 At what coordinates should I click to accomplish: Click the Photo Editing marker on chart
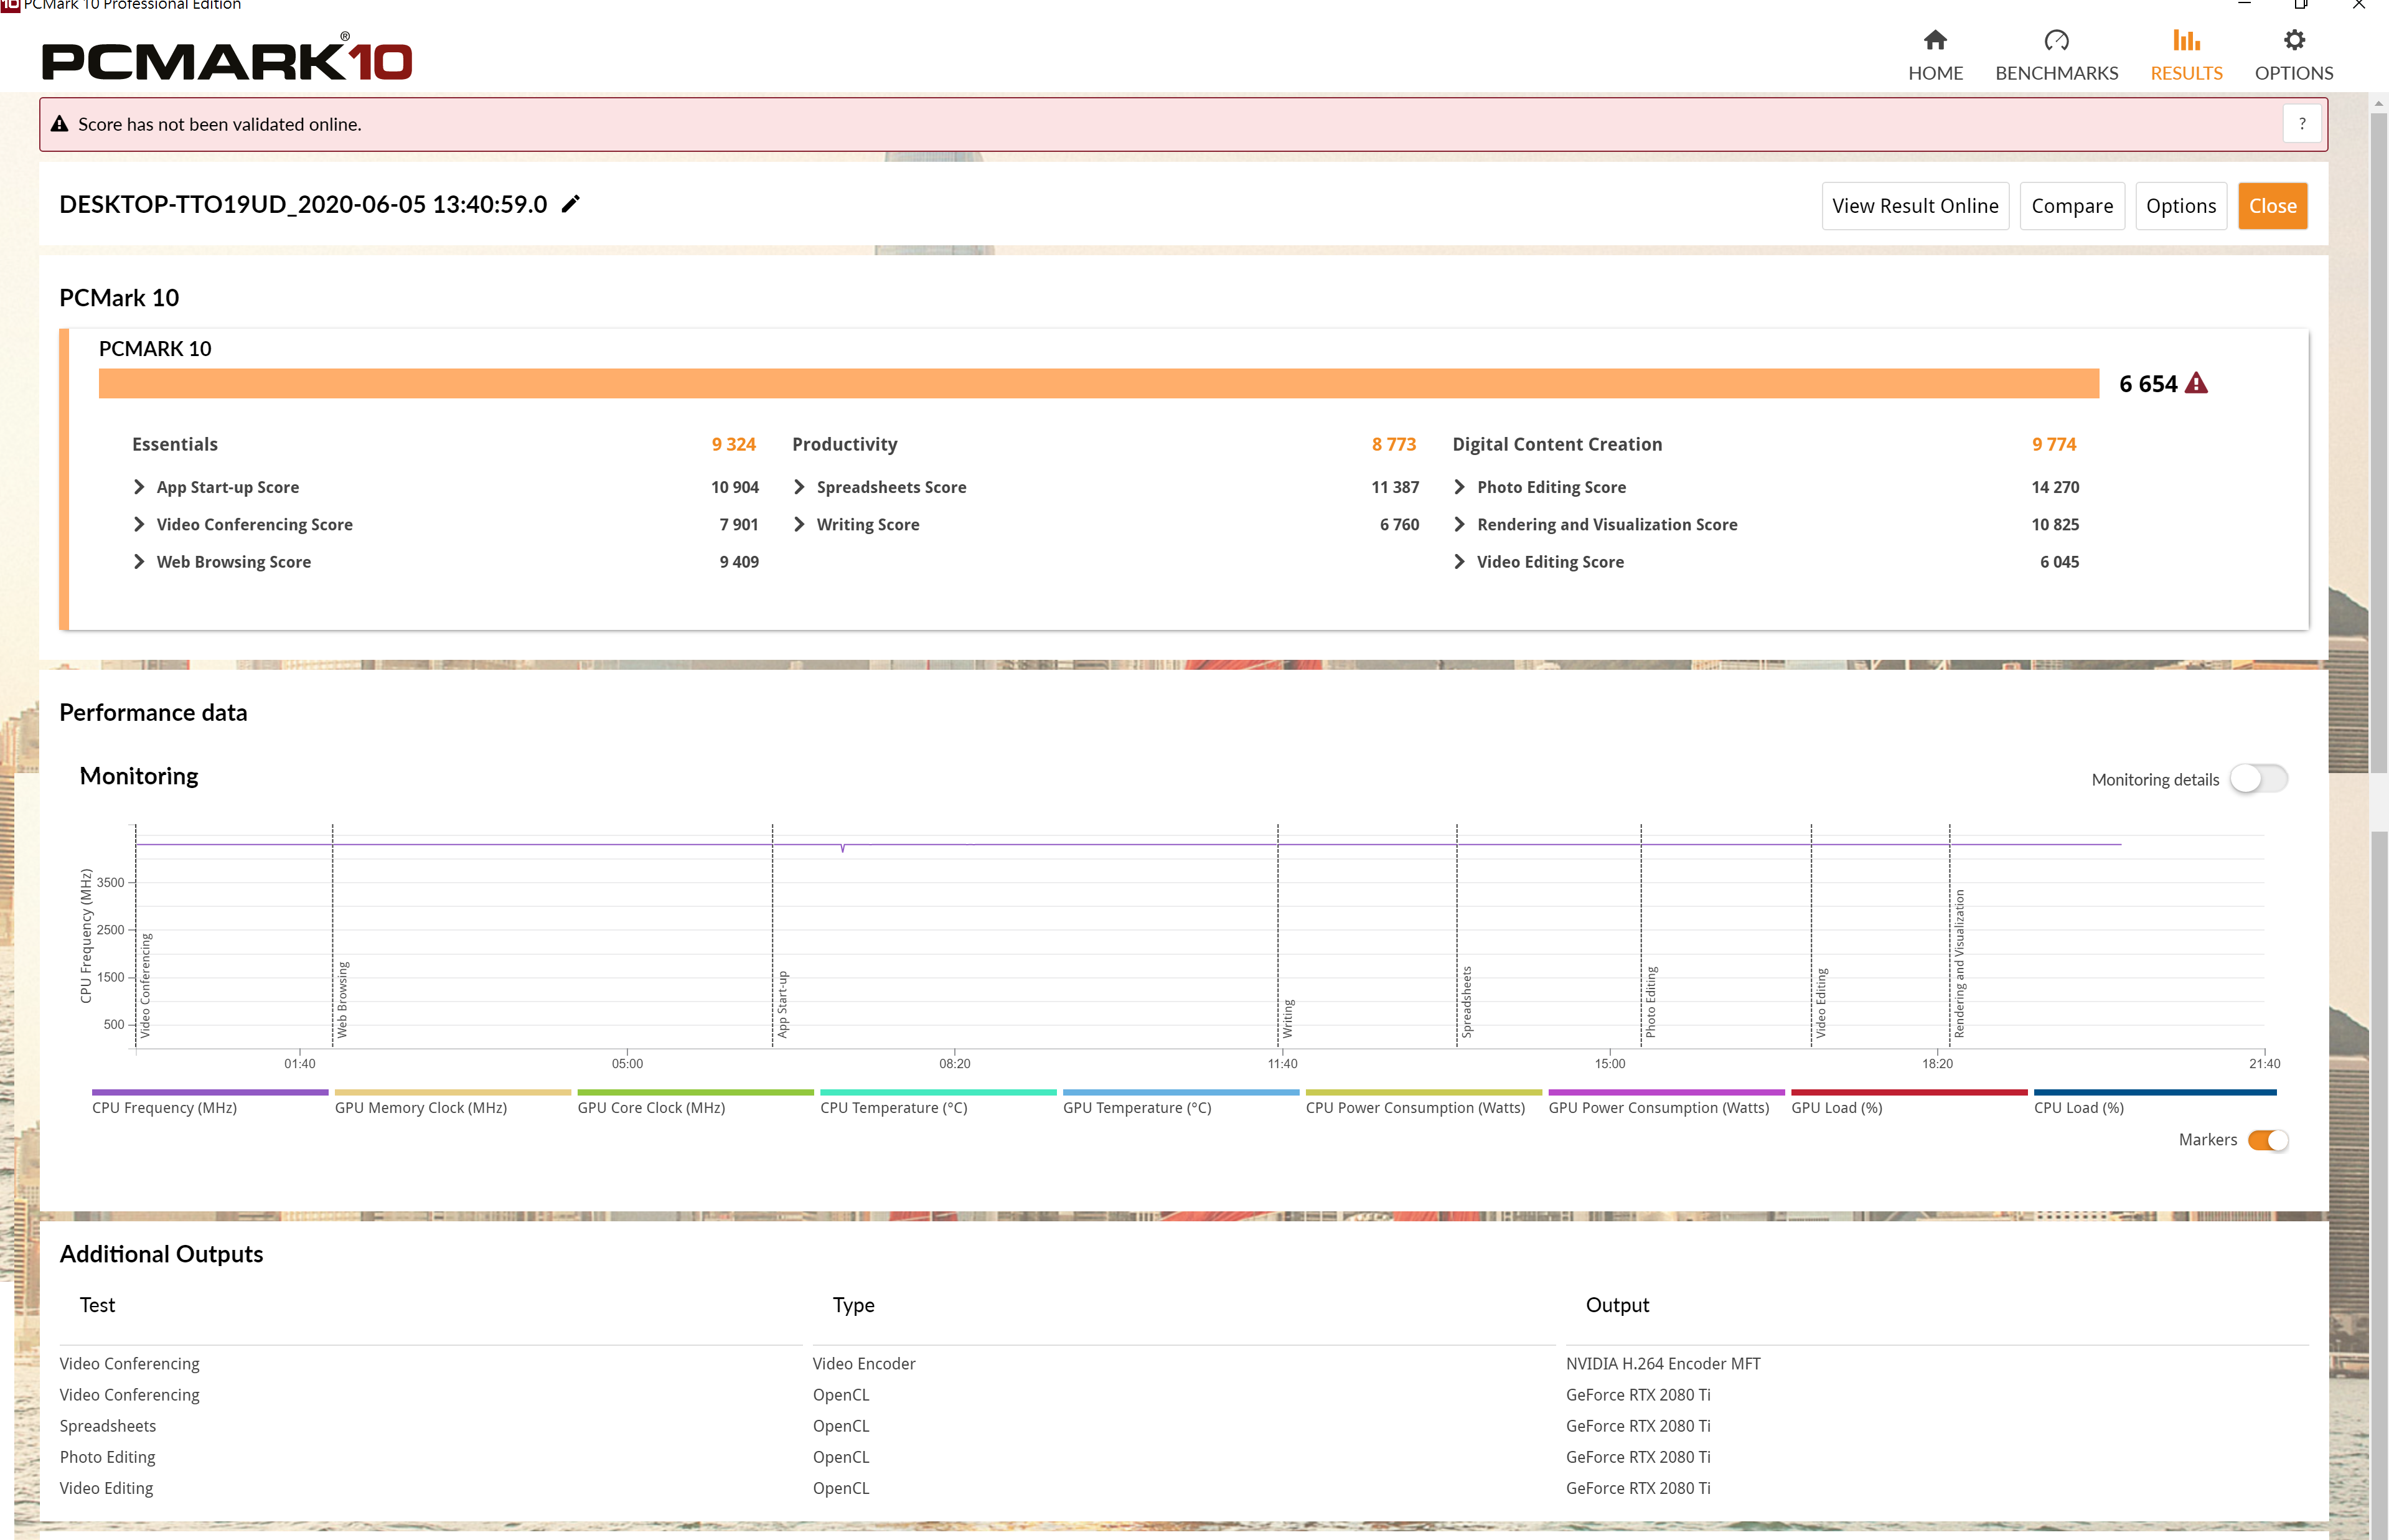1651,1002
